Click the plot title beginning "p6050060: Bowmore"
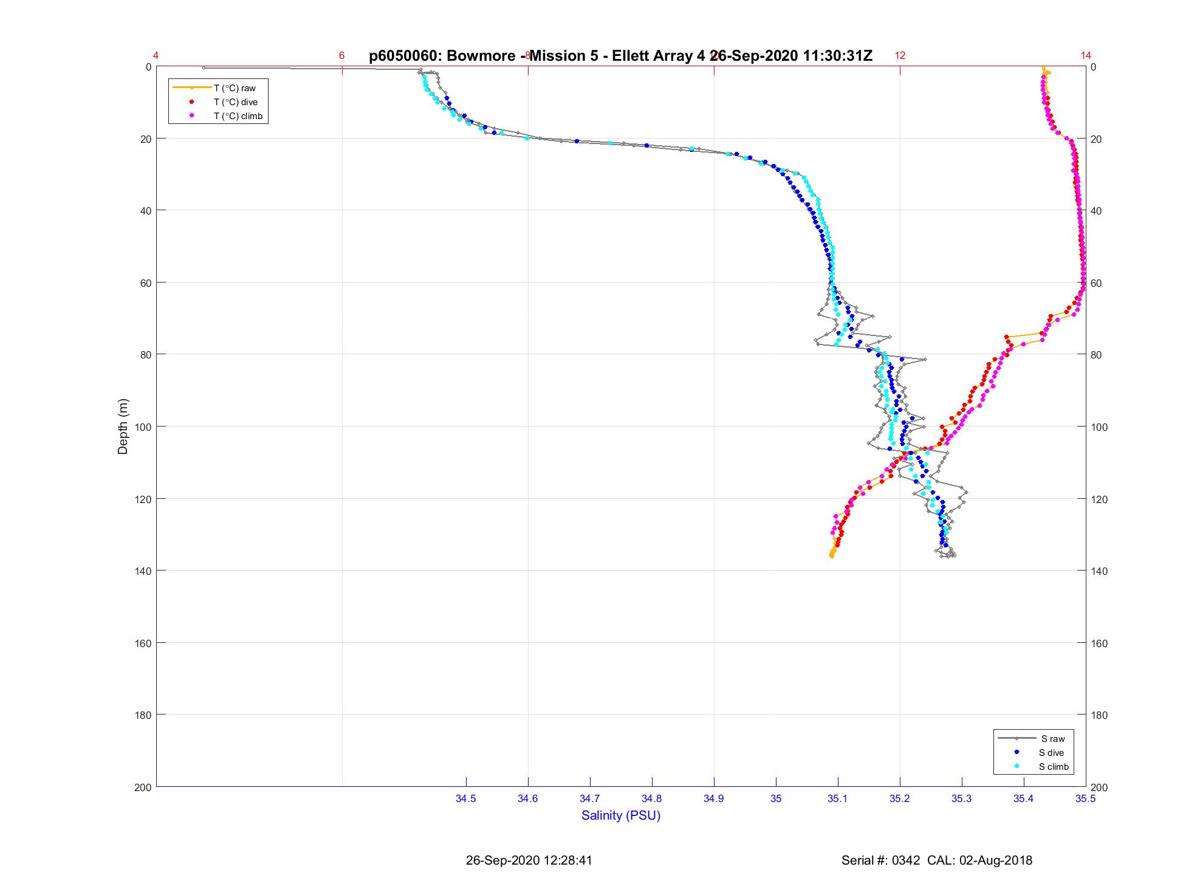The image size is (1200, 885). coord(621,56)
